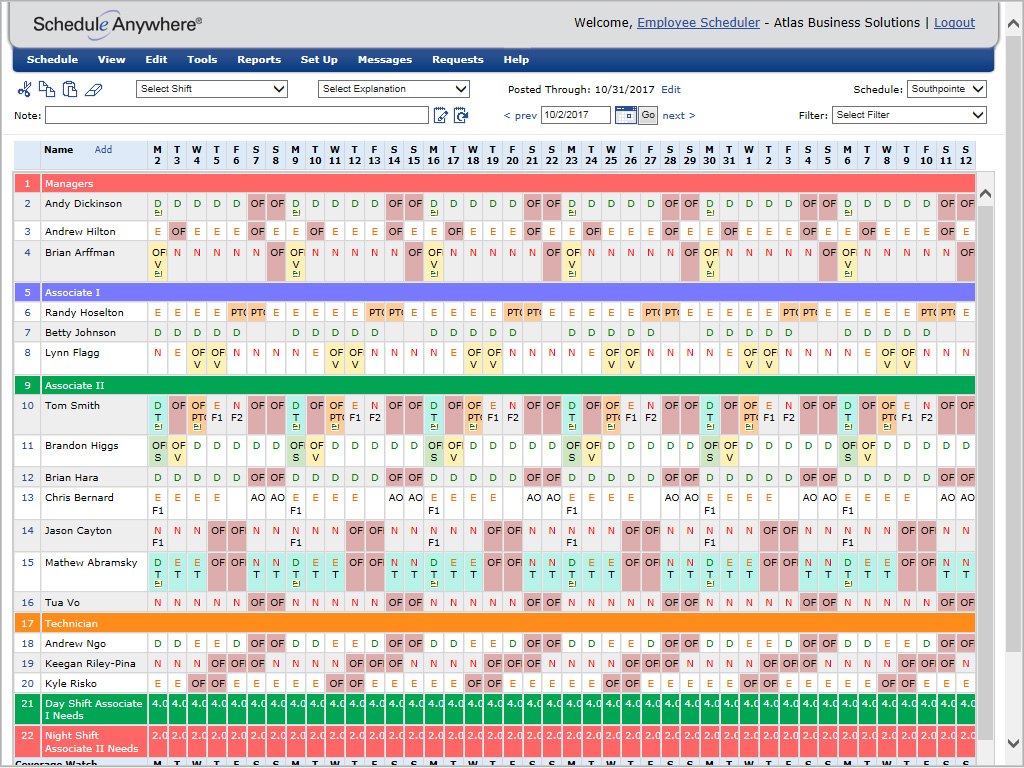This screenshot has width=1024, height=768.
Task: Select the Eraser tool icon
Action: pos(94,89)
